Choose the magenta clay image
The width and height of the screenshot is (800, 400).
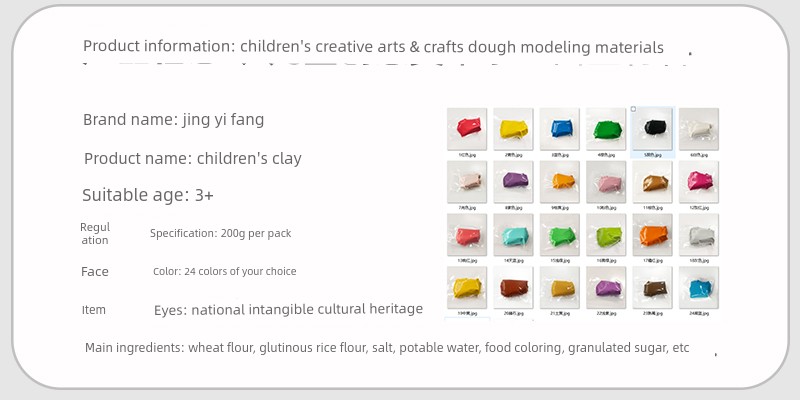coord(699,182)
